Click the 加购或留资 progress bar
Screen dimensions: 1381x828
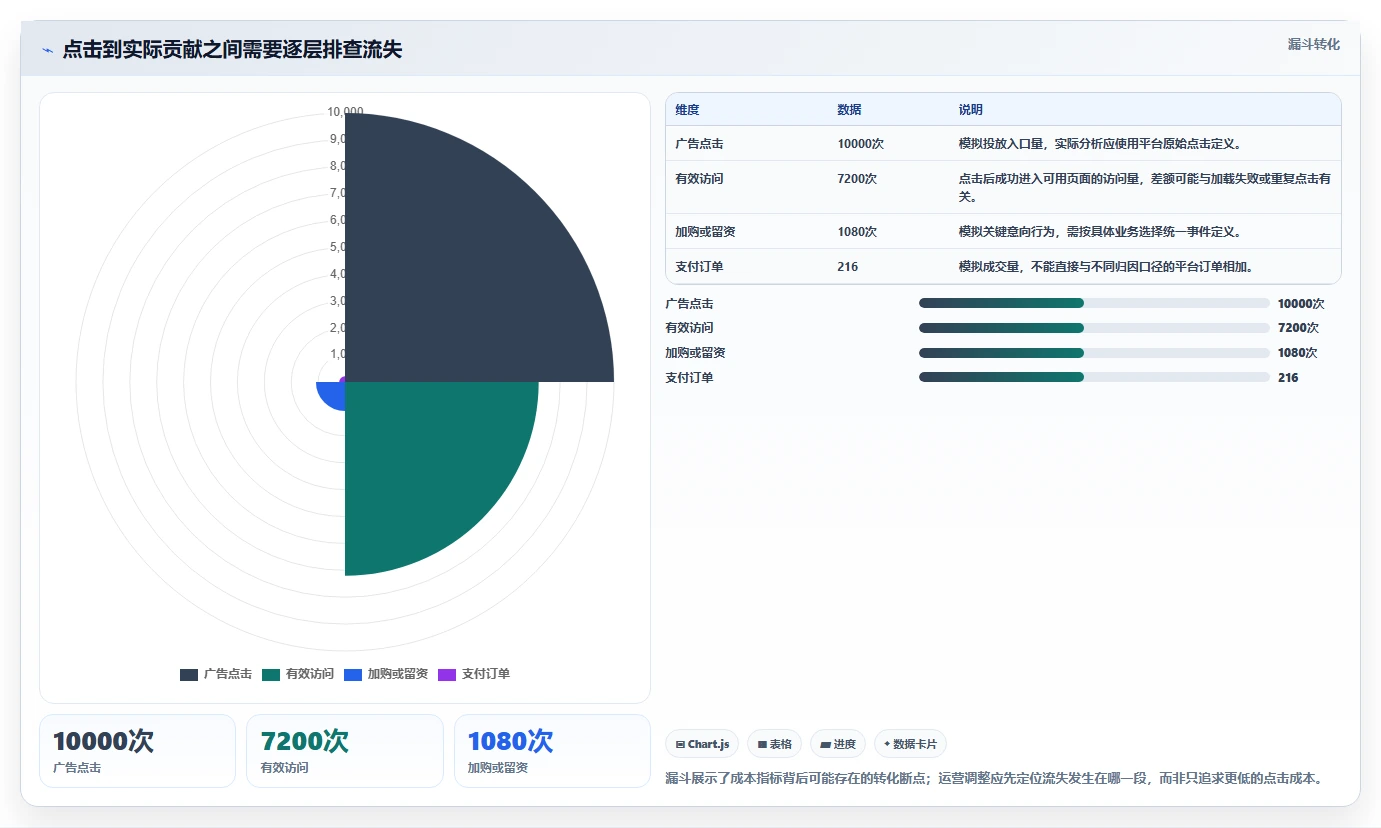point(1094,353)
